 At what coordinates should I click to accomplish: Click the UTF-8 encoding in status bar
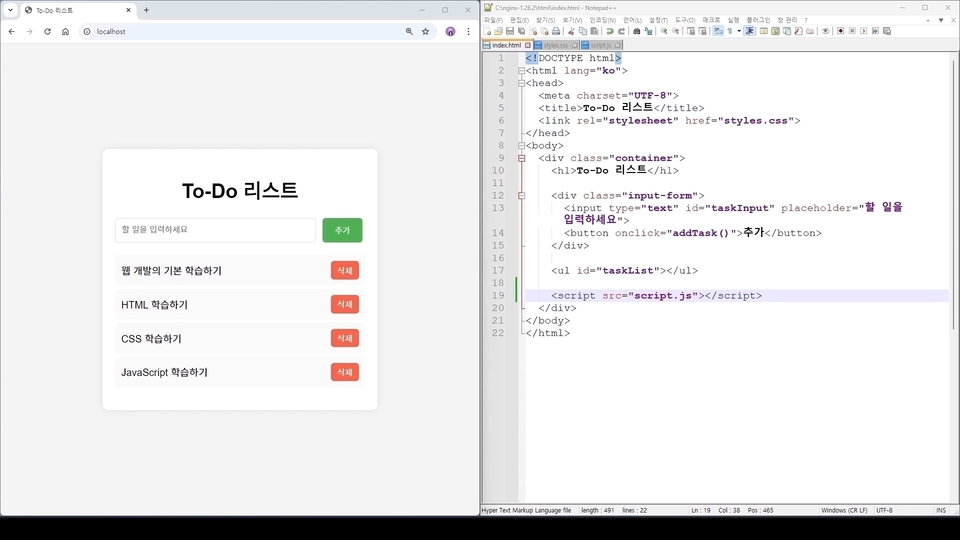pos(884,510)
